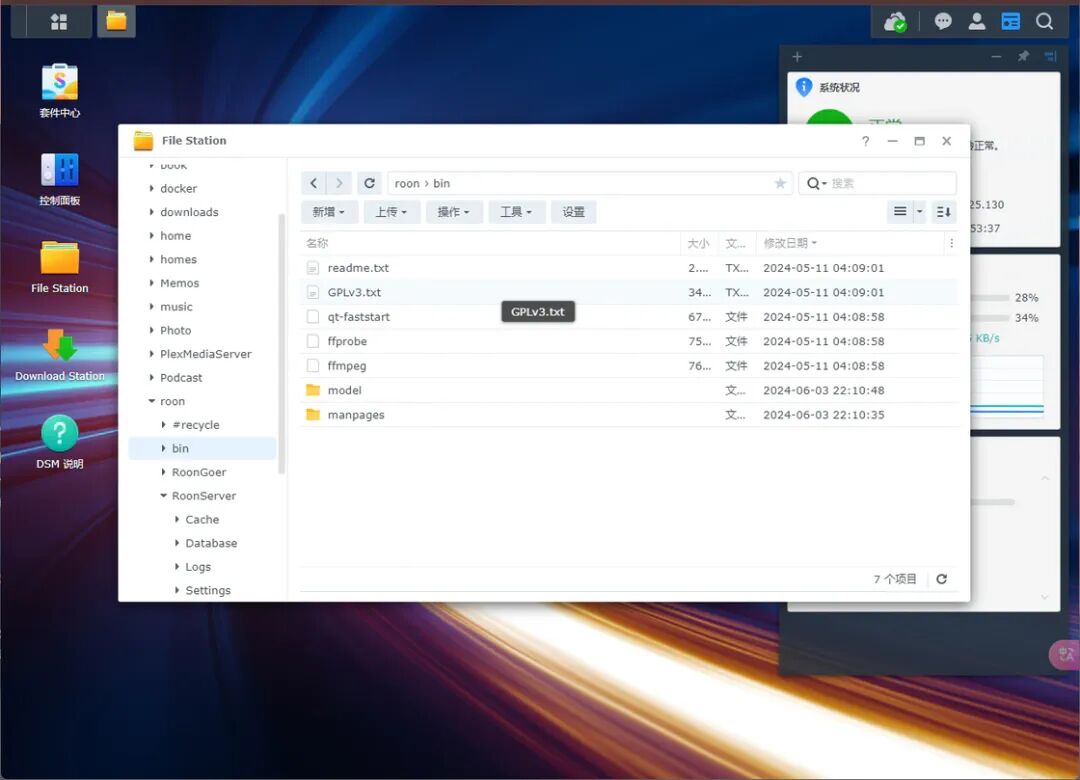
Task: Open the File Station help question mark
Action: [865, 141]
